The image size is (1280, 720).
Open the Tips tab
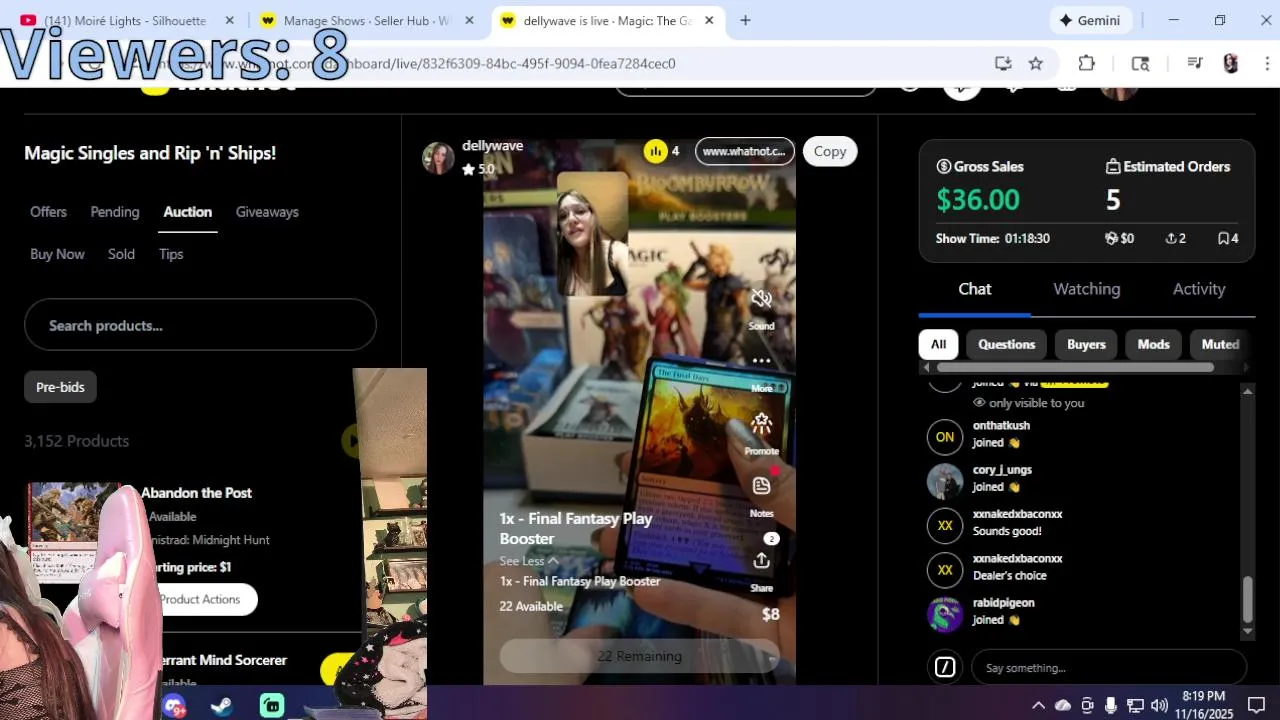click(171, 254)
